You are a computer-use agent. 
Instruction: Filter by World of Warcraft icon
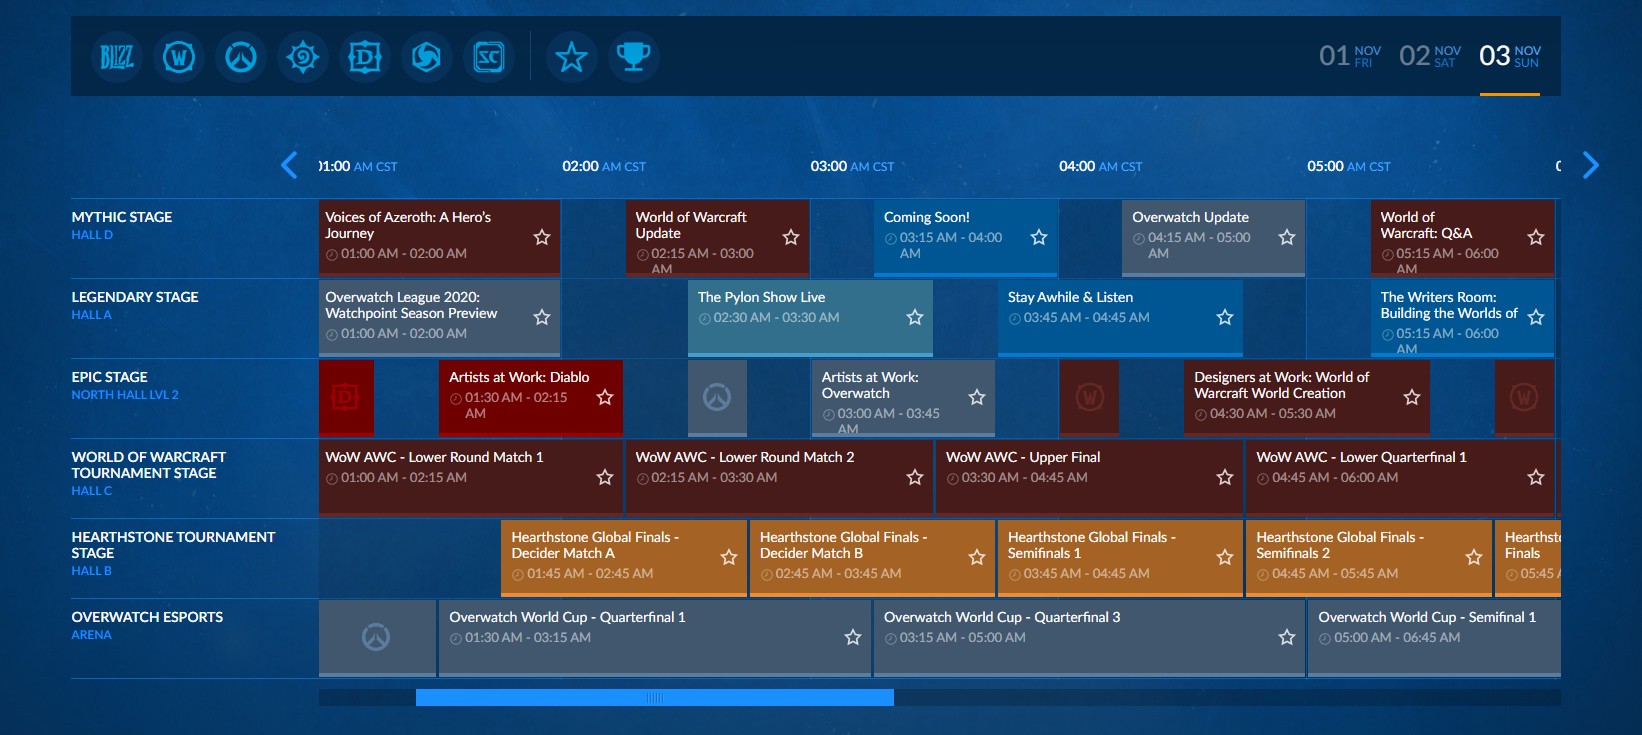179,57
